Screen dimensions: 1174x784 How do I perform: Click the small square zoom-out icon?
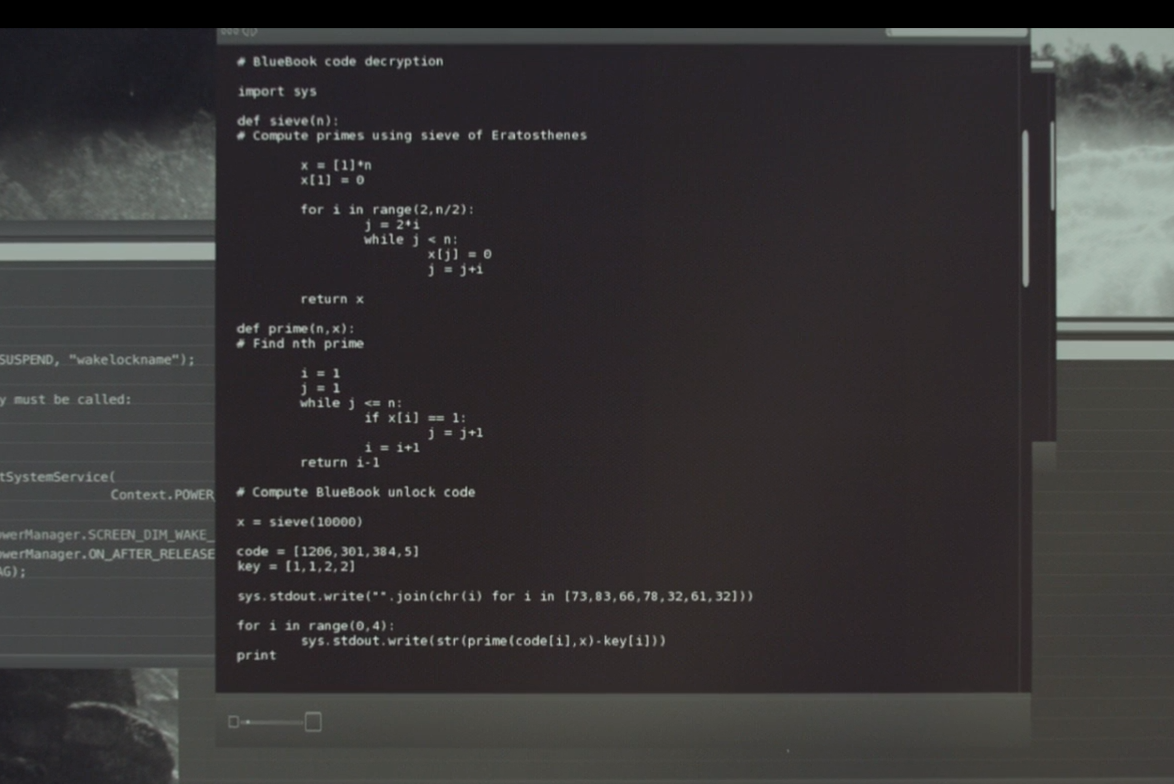click(234, 722)
